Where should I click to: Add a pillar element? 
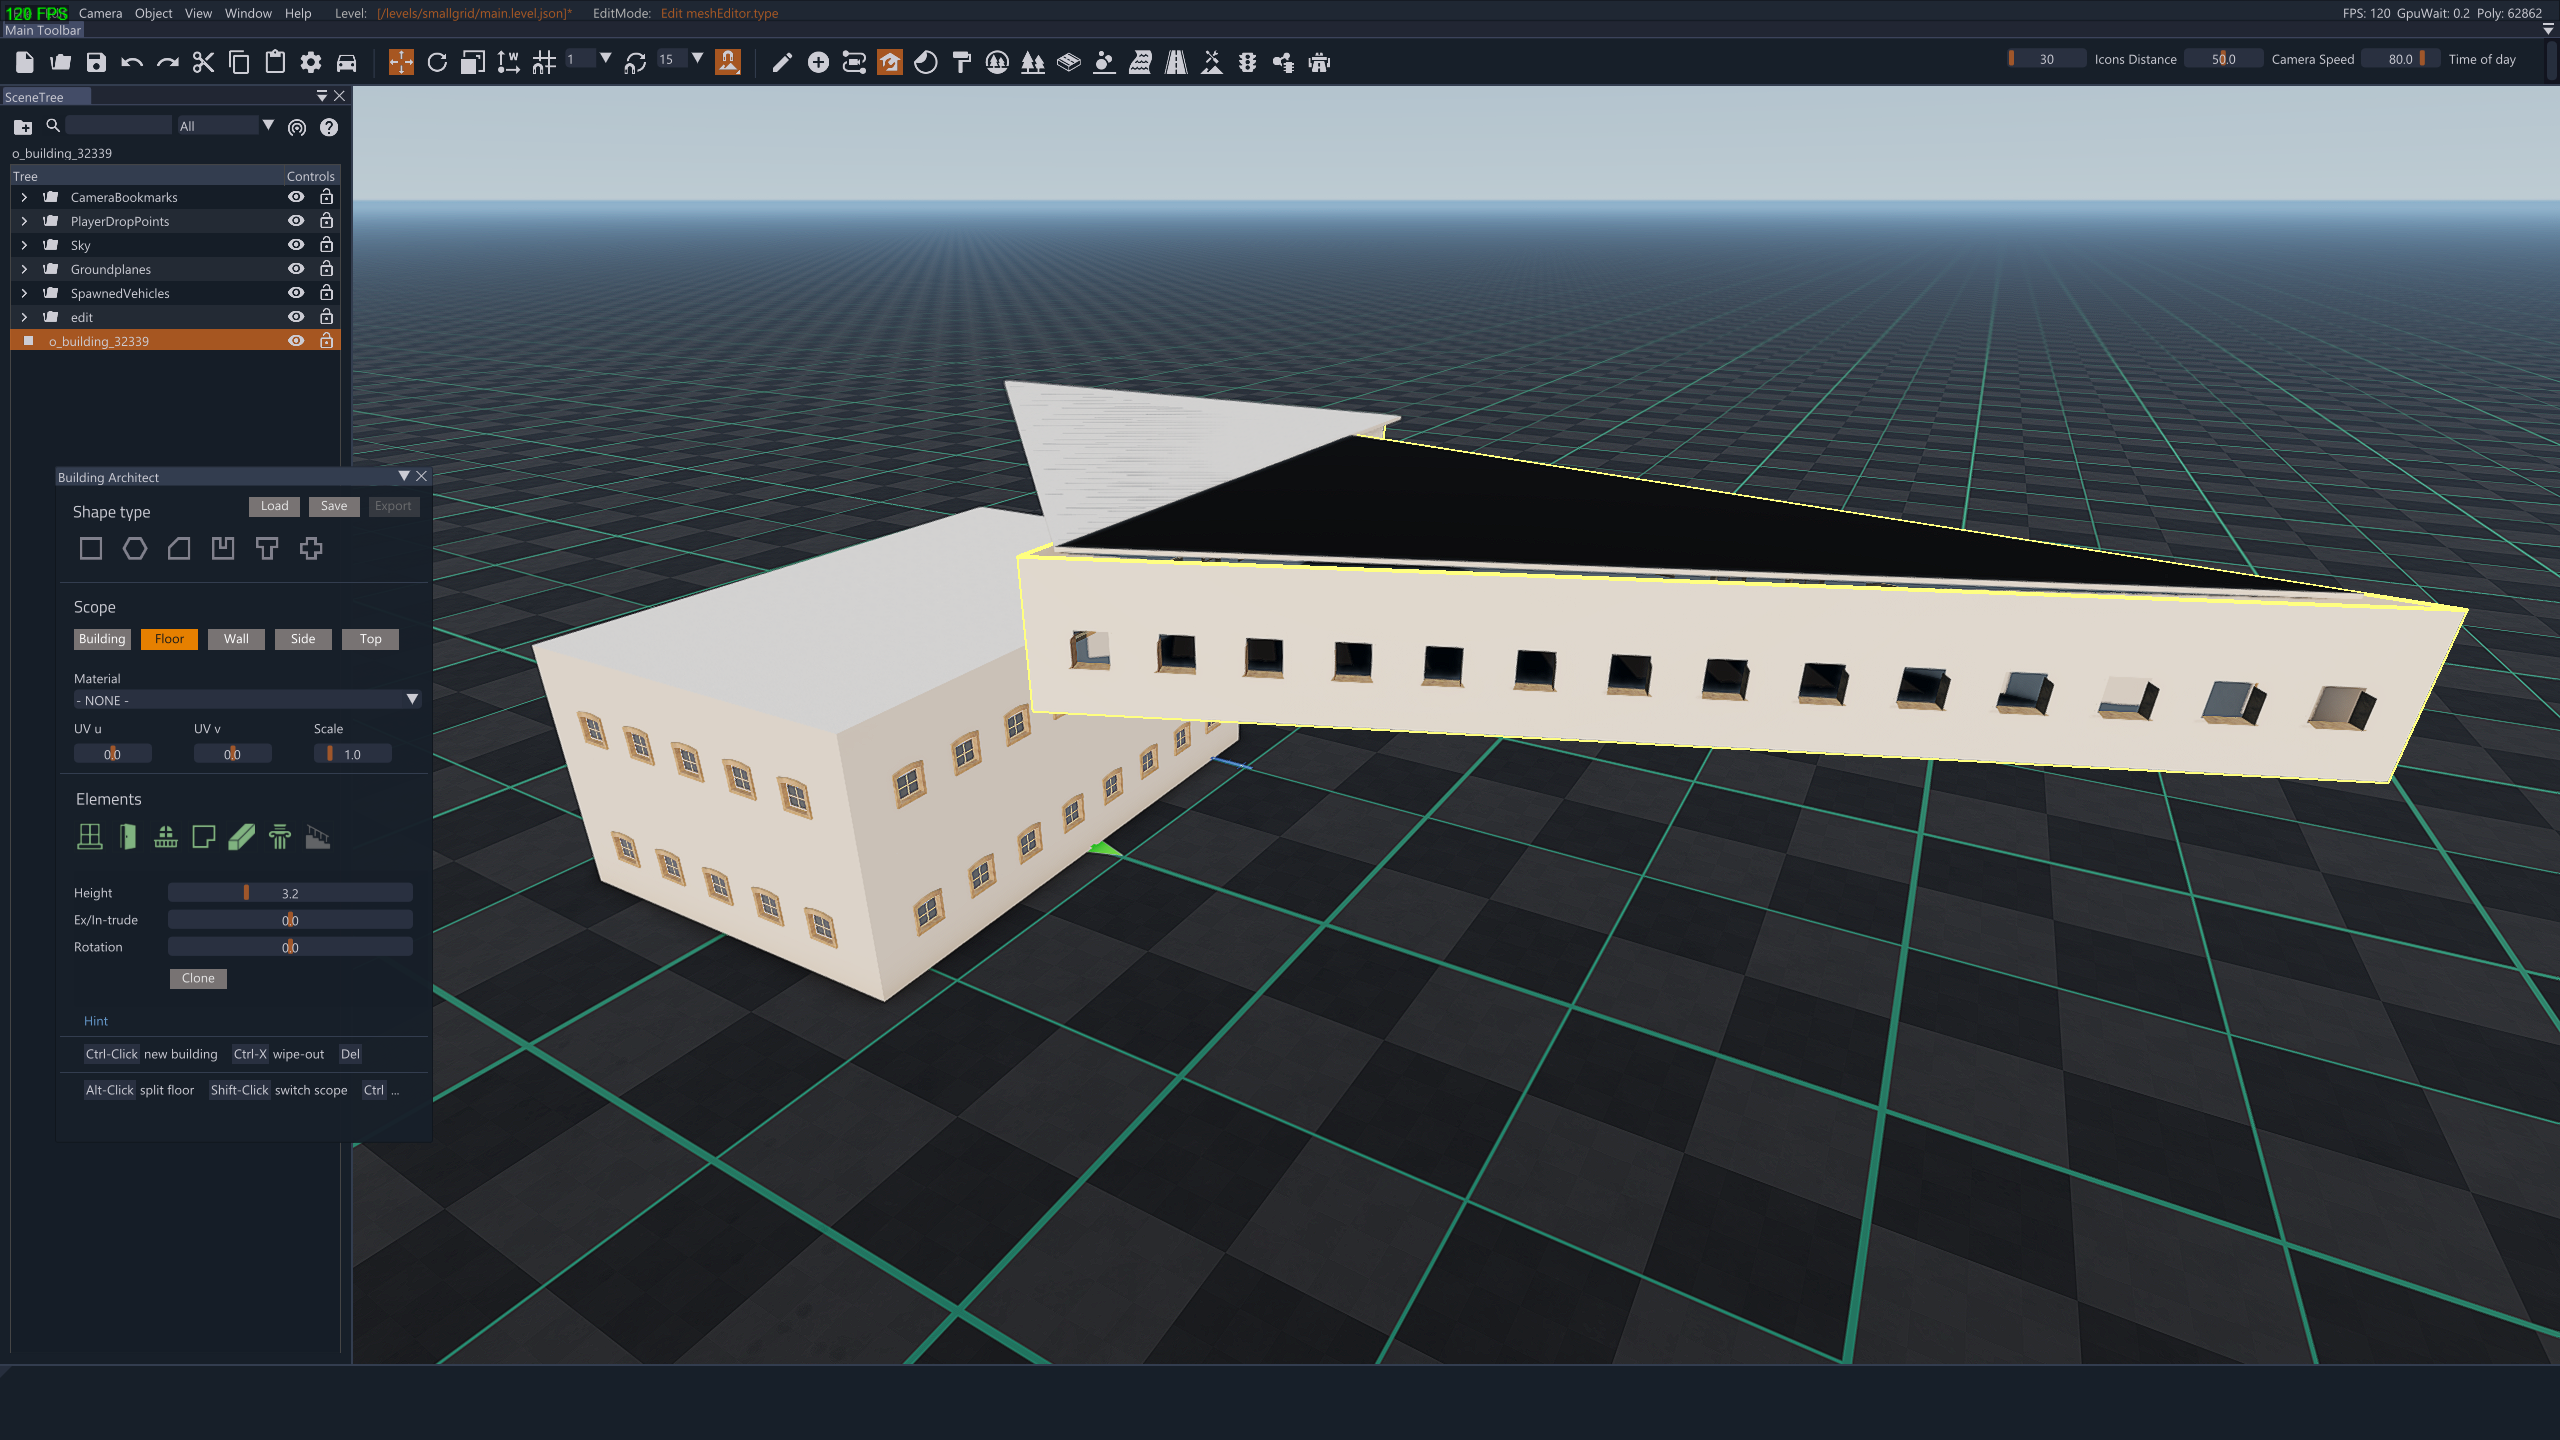click(x=280, y=837)
